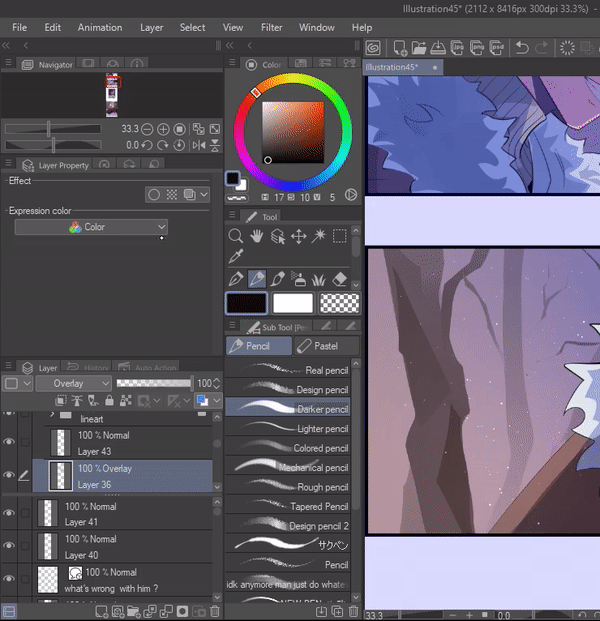Hide the 'what's wrong with him ?' layer
Viewport: 600px width, 621px height.
point(9,579)
